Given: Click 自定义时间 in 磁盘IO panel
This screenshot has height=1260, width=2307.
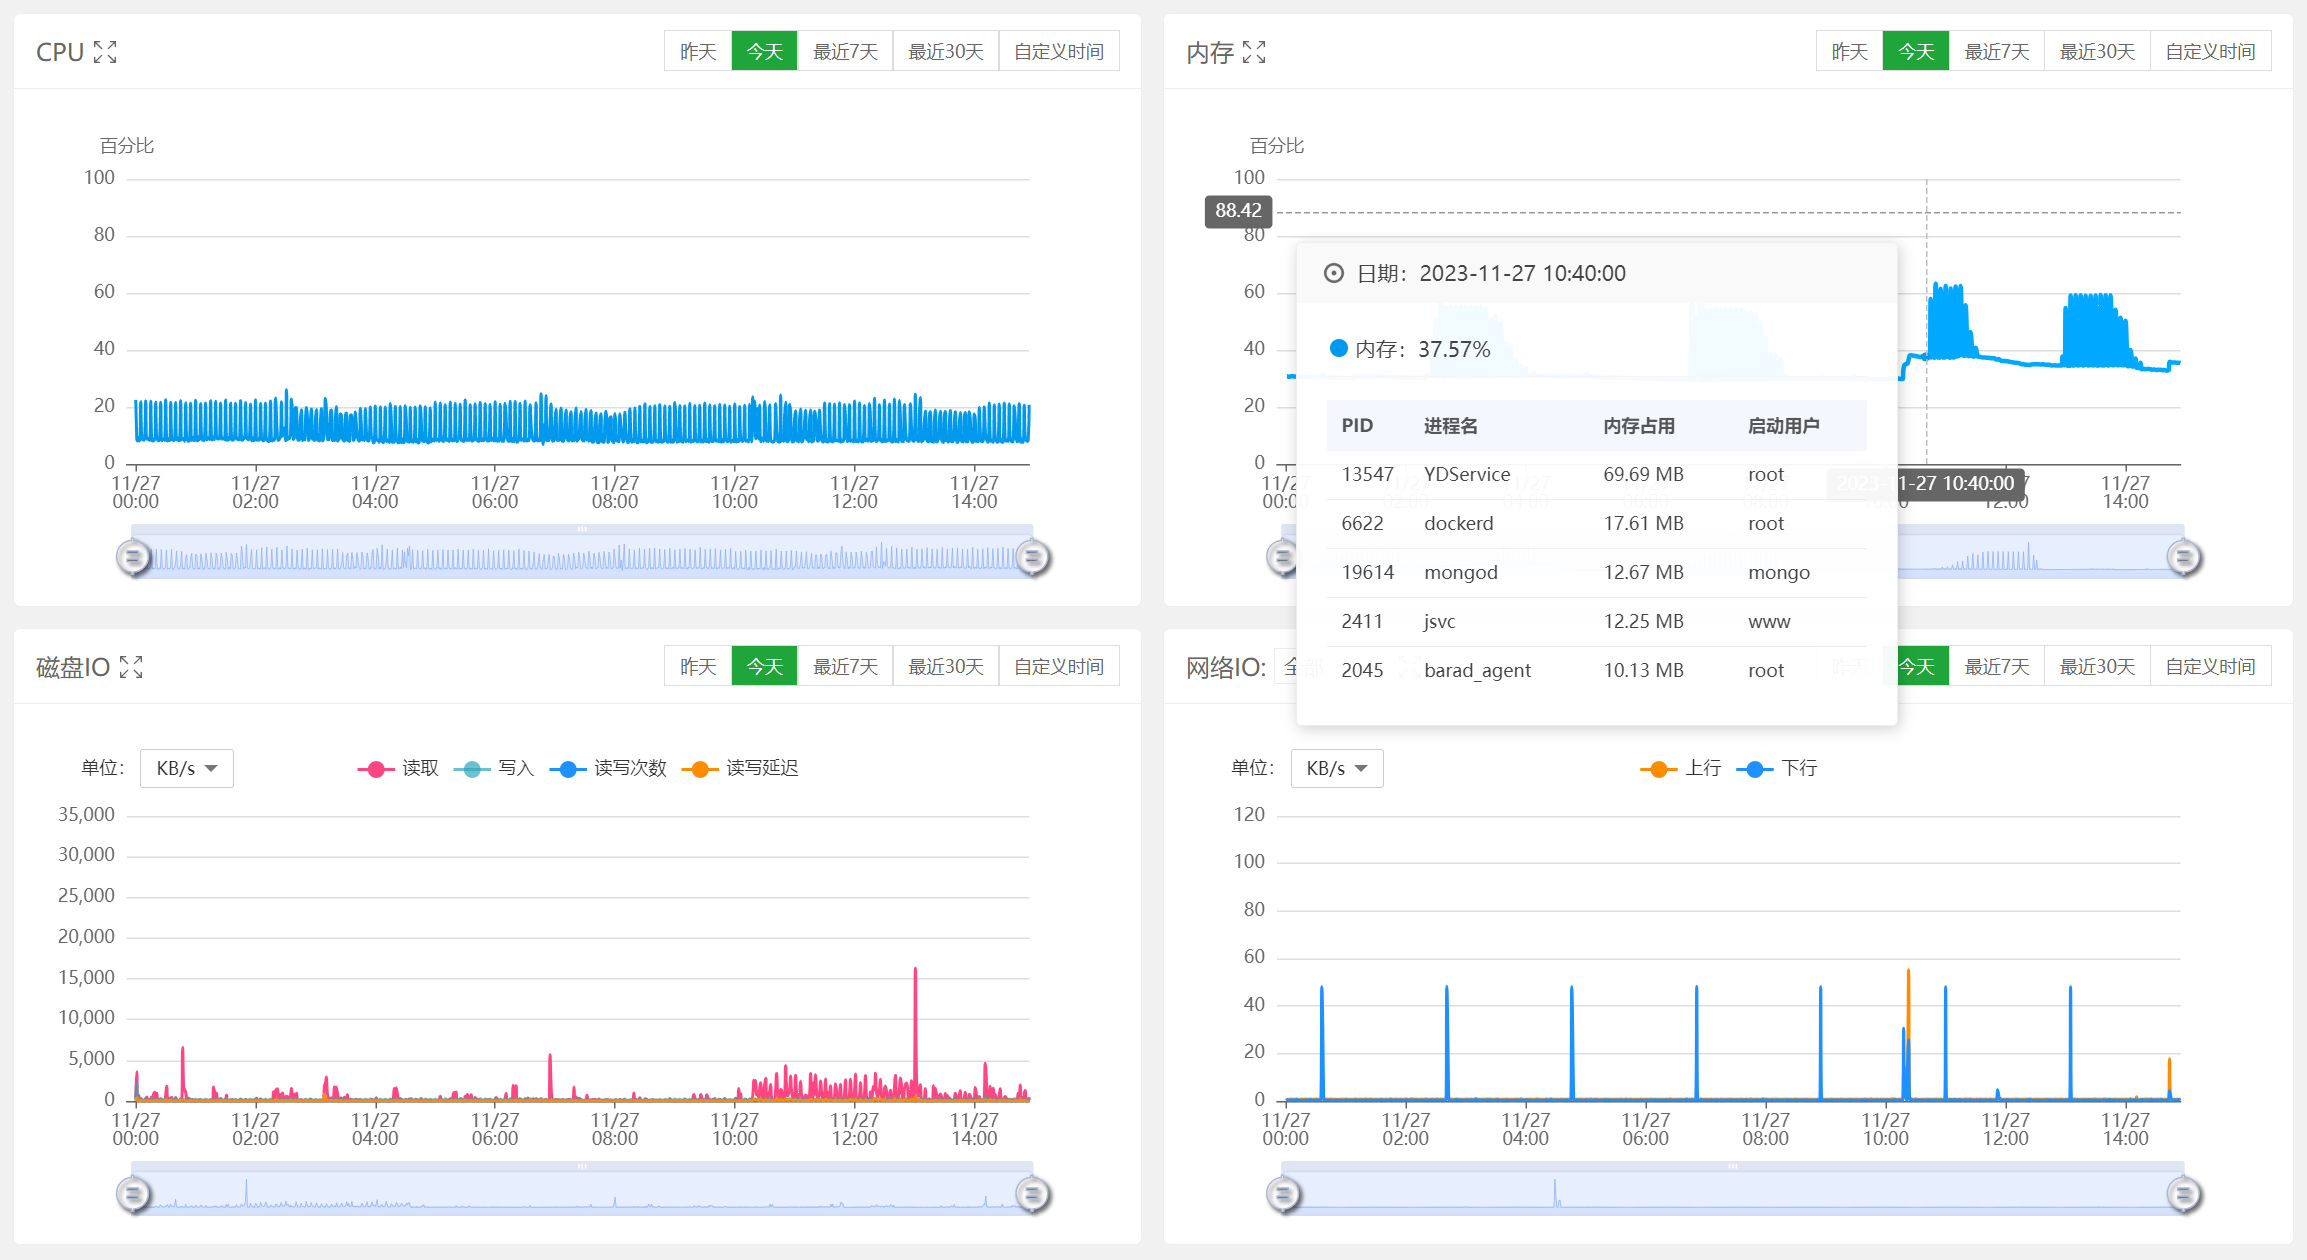Looking at the screenshot, I should 1058,666.
